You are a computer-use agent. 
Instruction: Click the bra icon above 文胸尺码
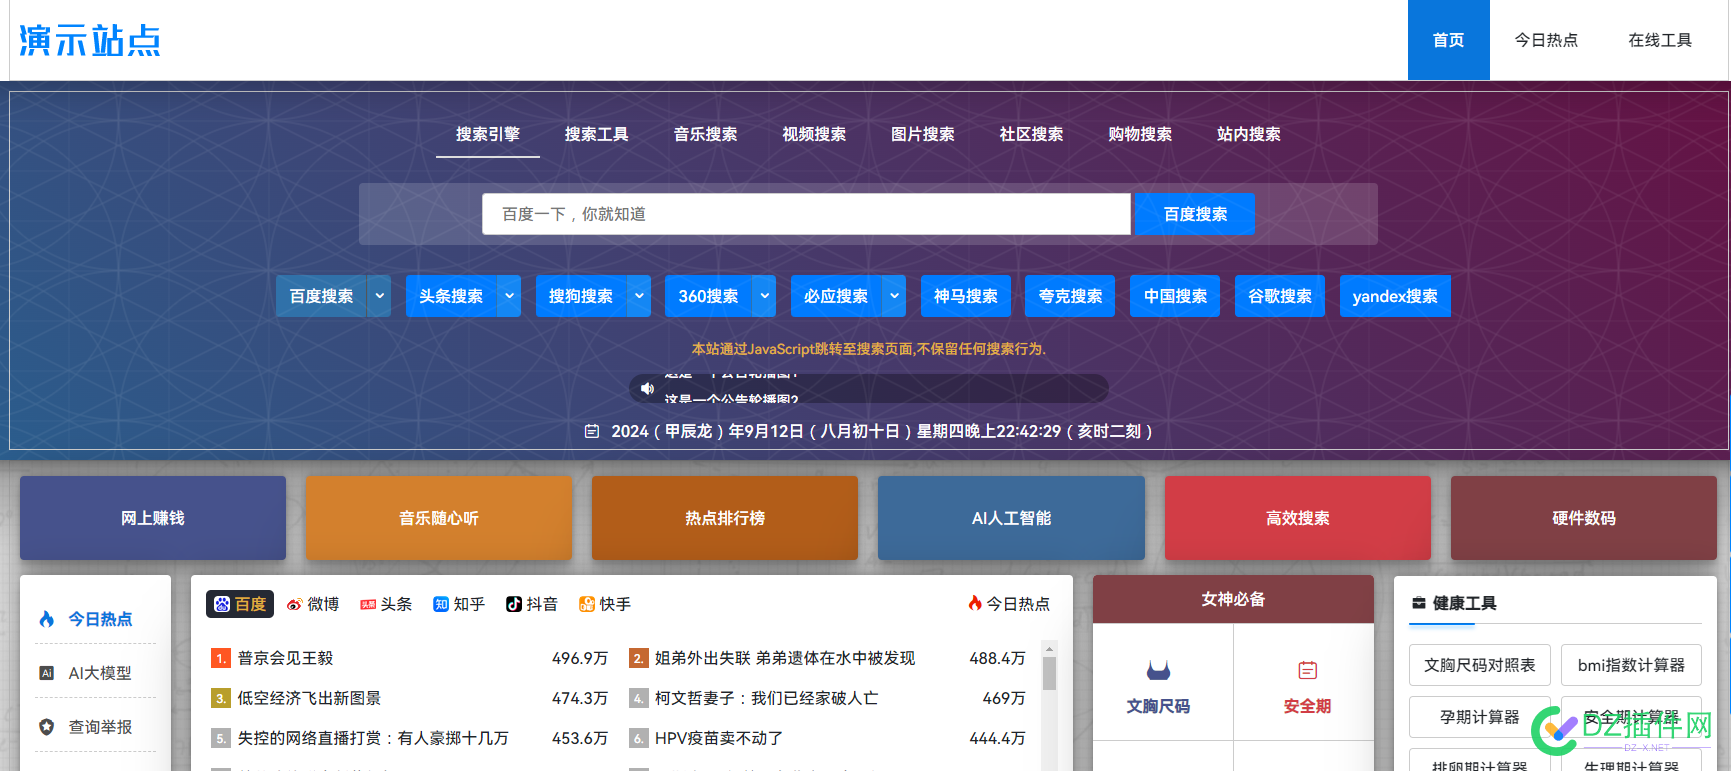point(1158,669)
